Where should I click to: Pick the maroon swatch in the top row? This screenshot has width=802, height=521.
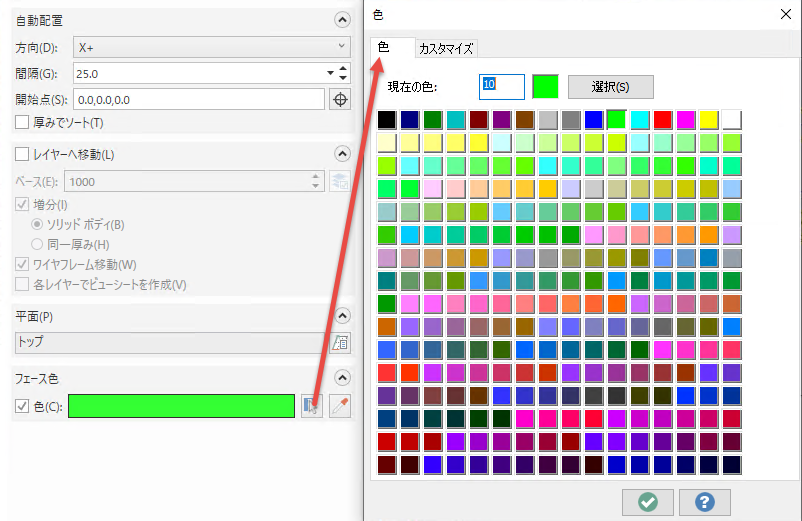(x=479, y=120)
